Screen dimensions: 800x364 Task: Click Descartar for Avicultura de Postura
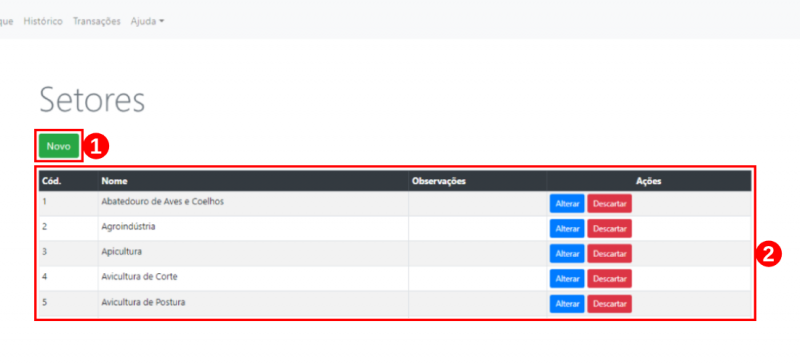[609, 304]
